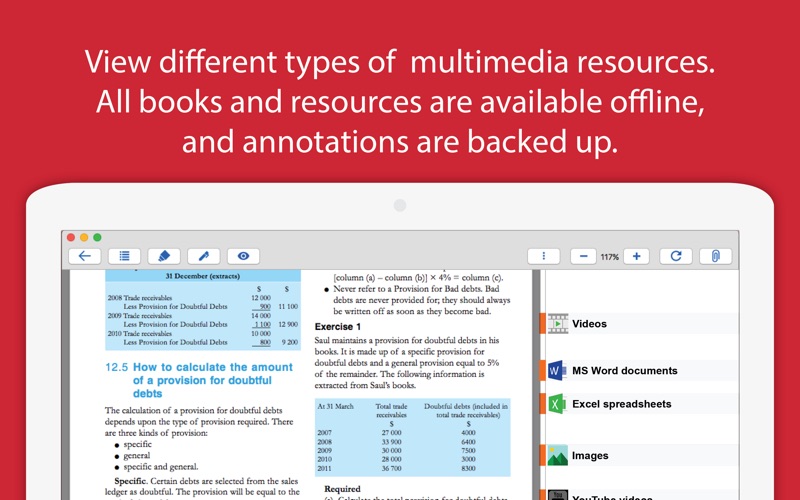This screenshot has width=800, height=500.
Task: Minimize the window with the yellow button
Action: 84,237
